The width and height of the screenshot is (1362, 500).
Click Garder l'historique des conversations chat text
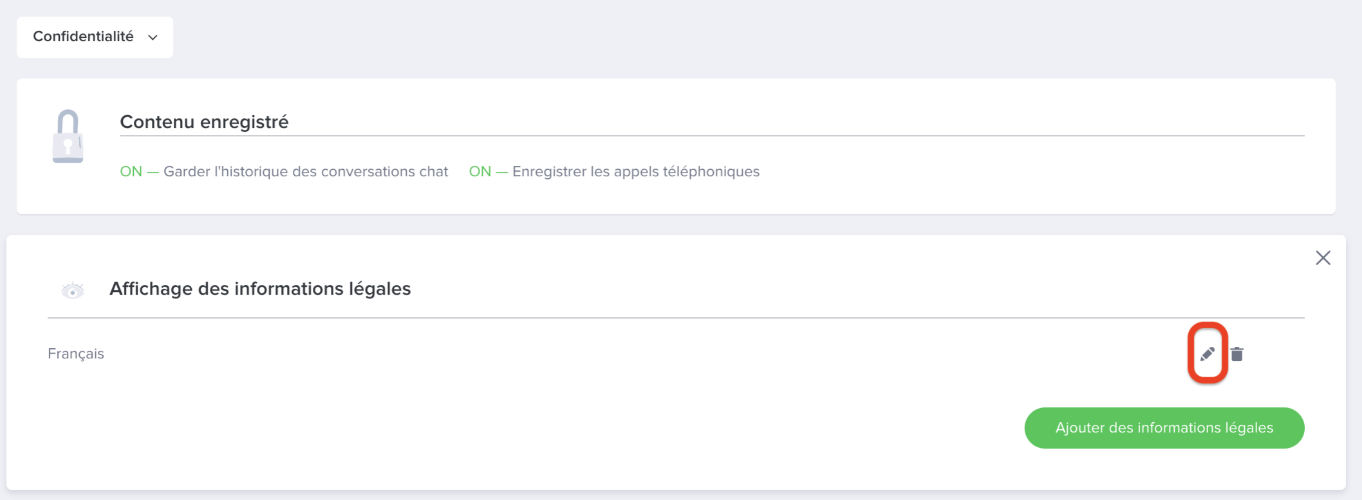point(306,172)
